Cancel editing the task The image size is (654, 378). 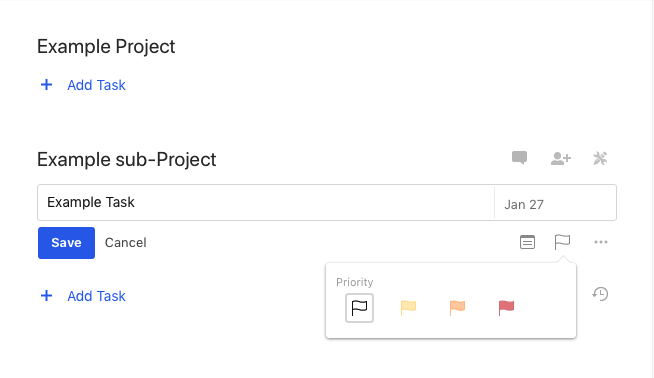(126, 243)
